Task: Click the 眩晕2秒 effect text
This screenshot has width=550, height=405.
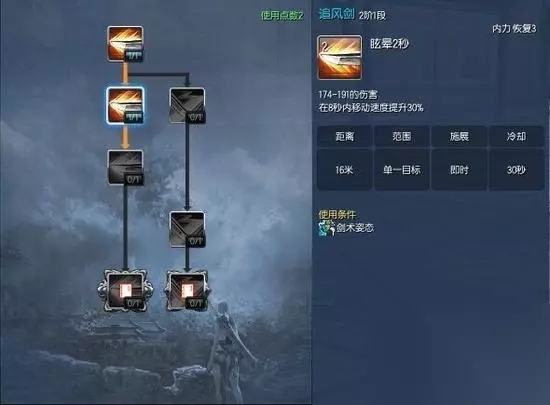Action: tap(389, 44)
